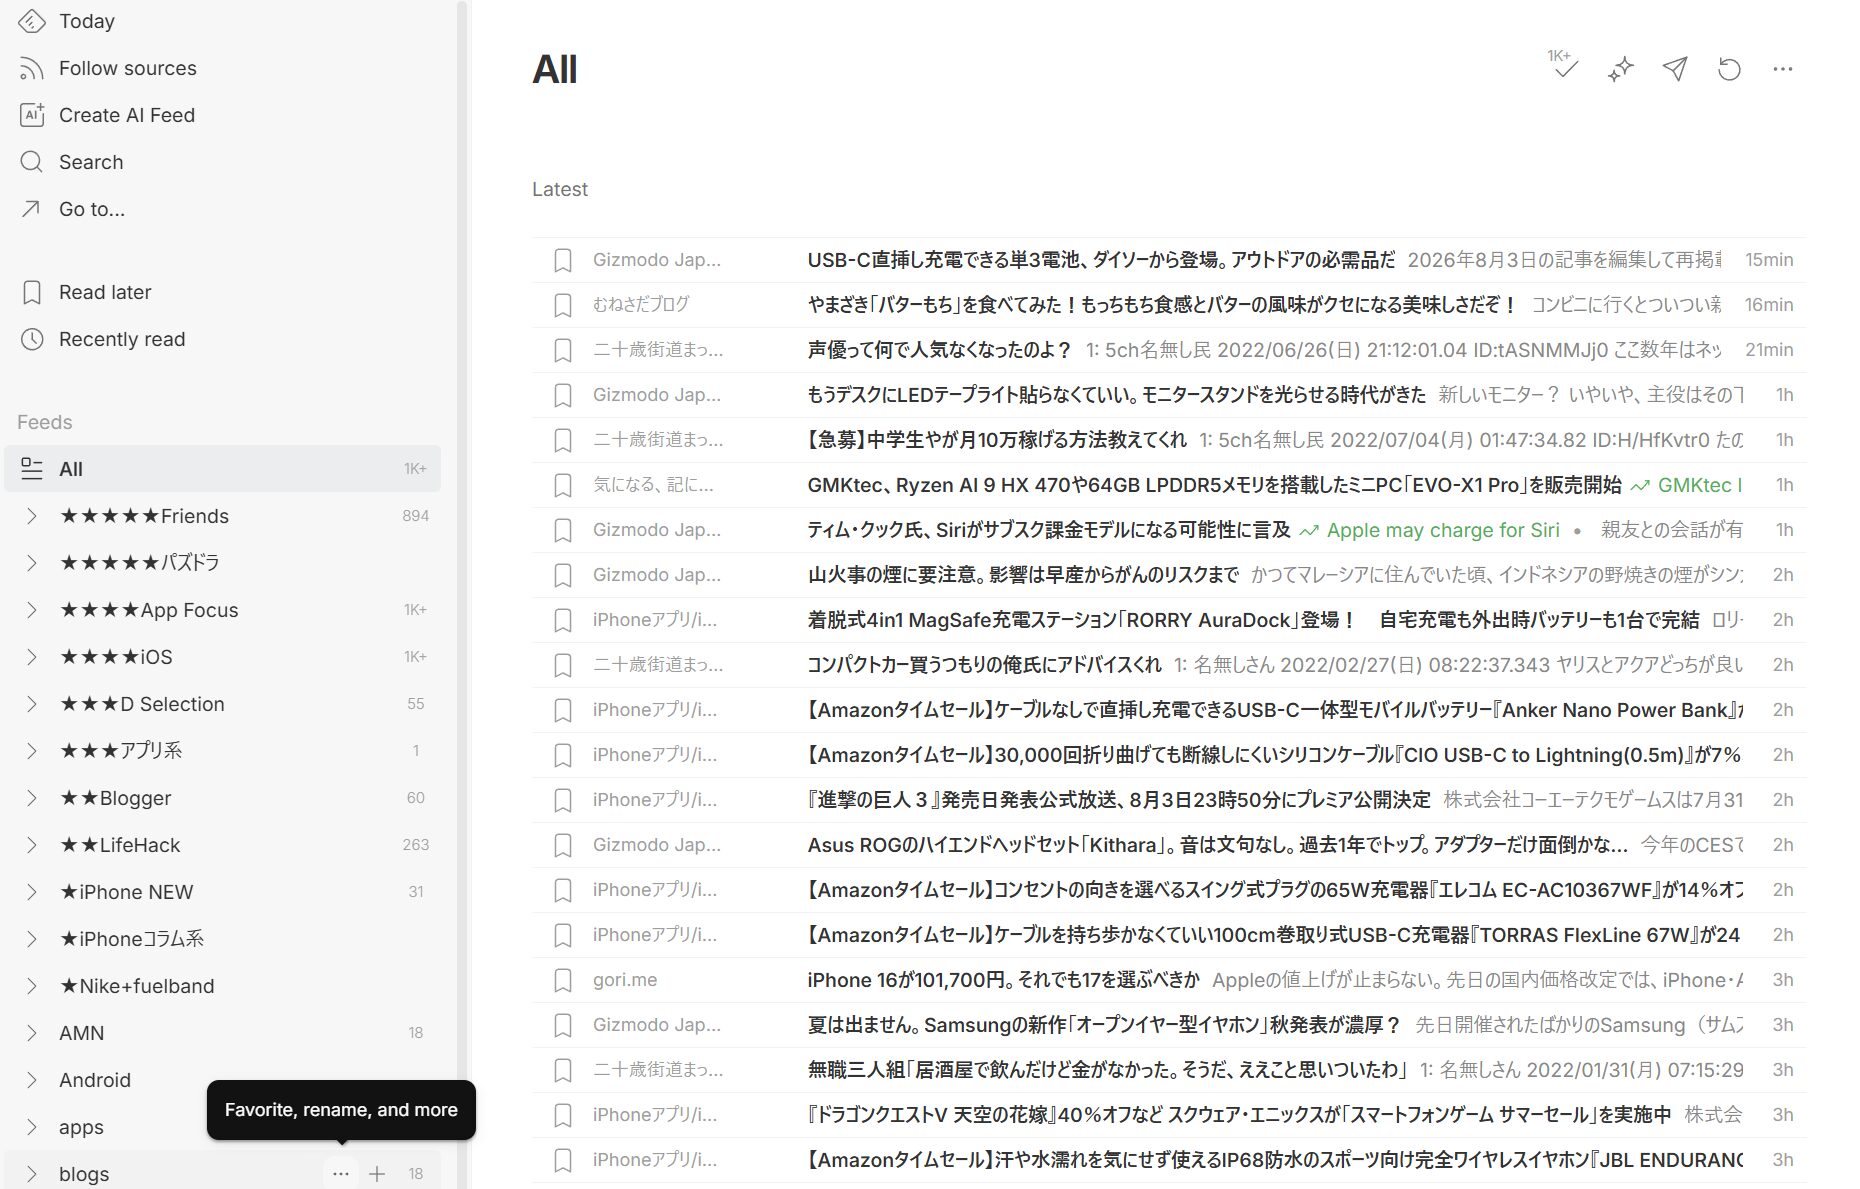Bookmark the やまざき「バターもち」article
Image resolution: width=1860 pixels, height=1189 pixels.
pos(563,305)
